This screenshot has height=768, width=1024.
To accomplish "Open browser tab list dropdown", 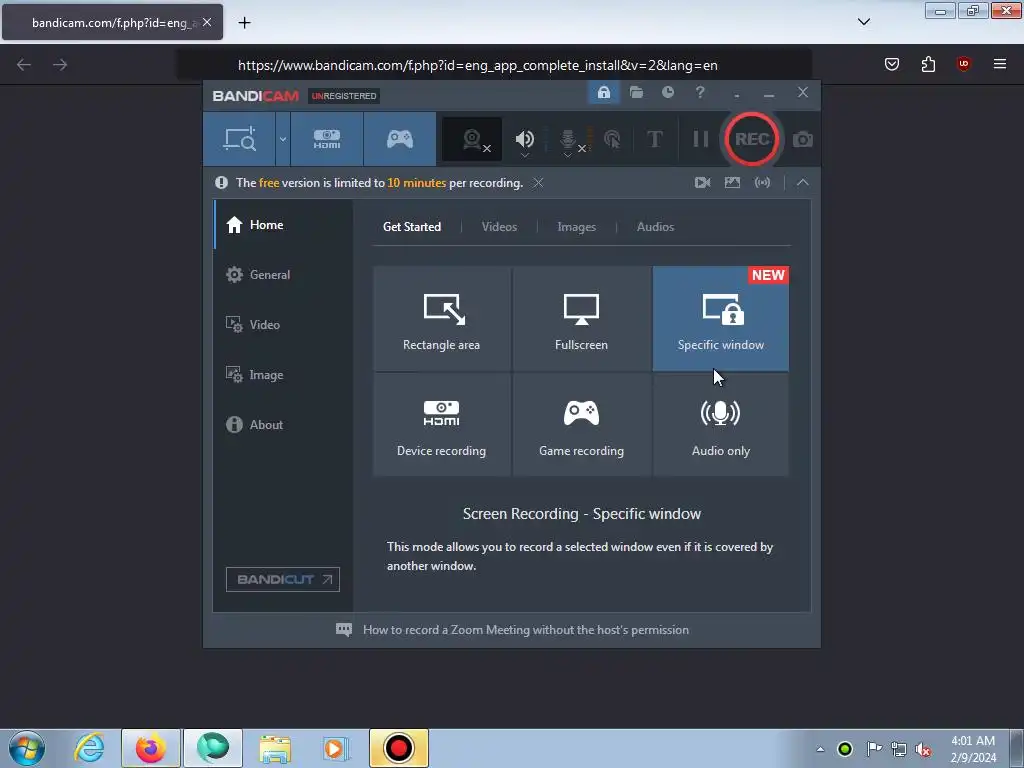I will pos(863,22).
